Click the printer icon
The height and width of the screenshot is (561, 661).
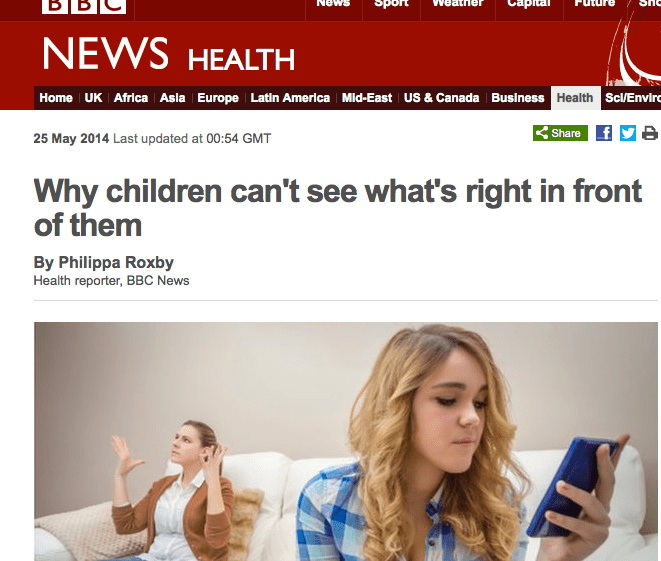[650, 133]
